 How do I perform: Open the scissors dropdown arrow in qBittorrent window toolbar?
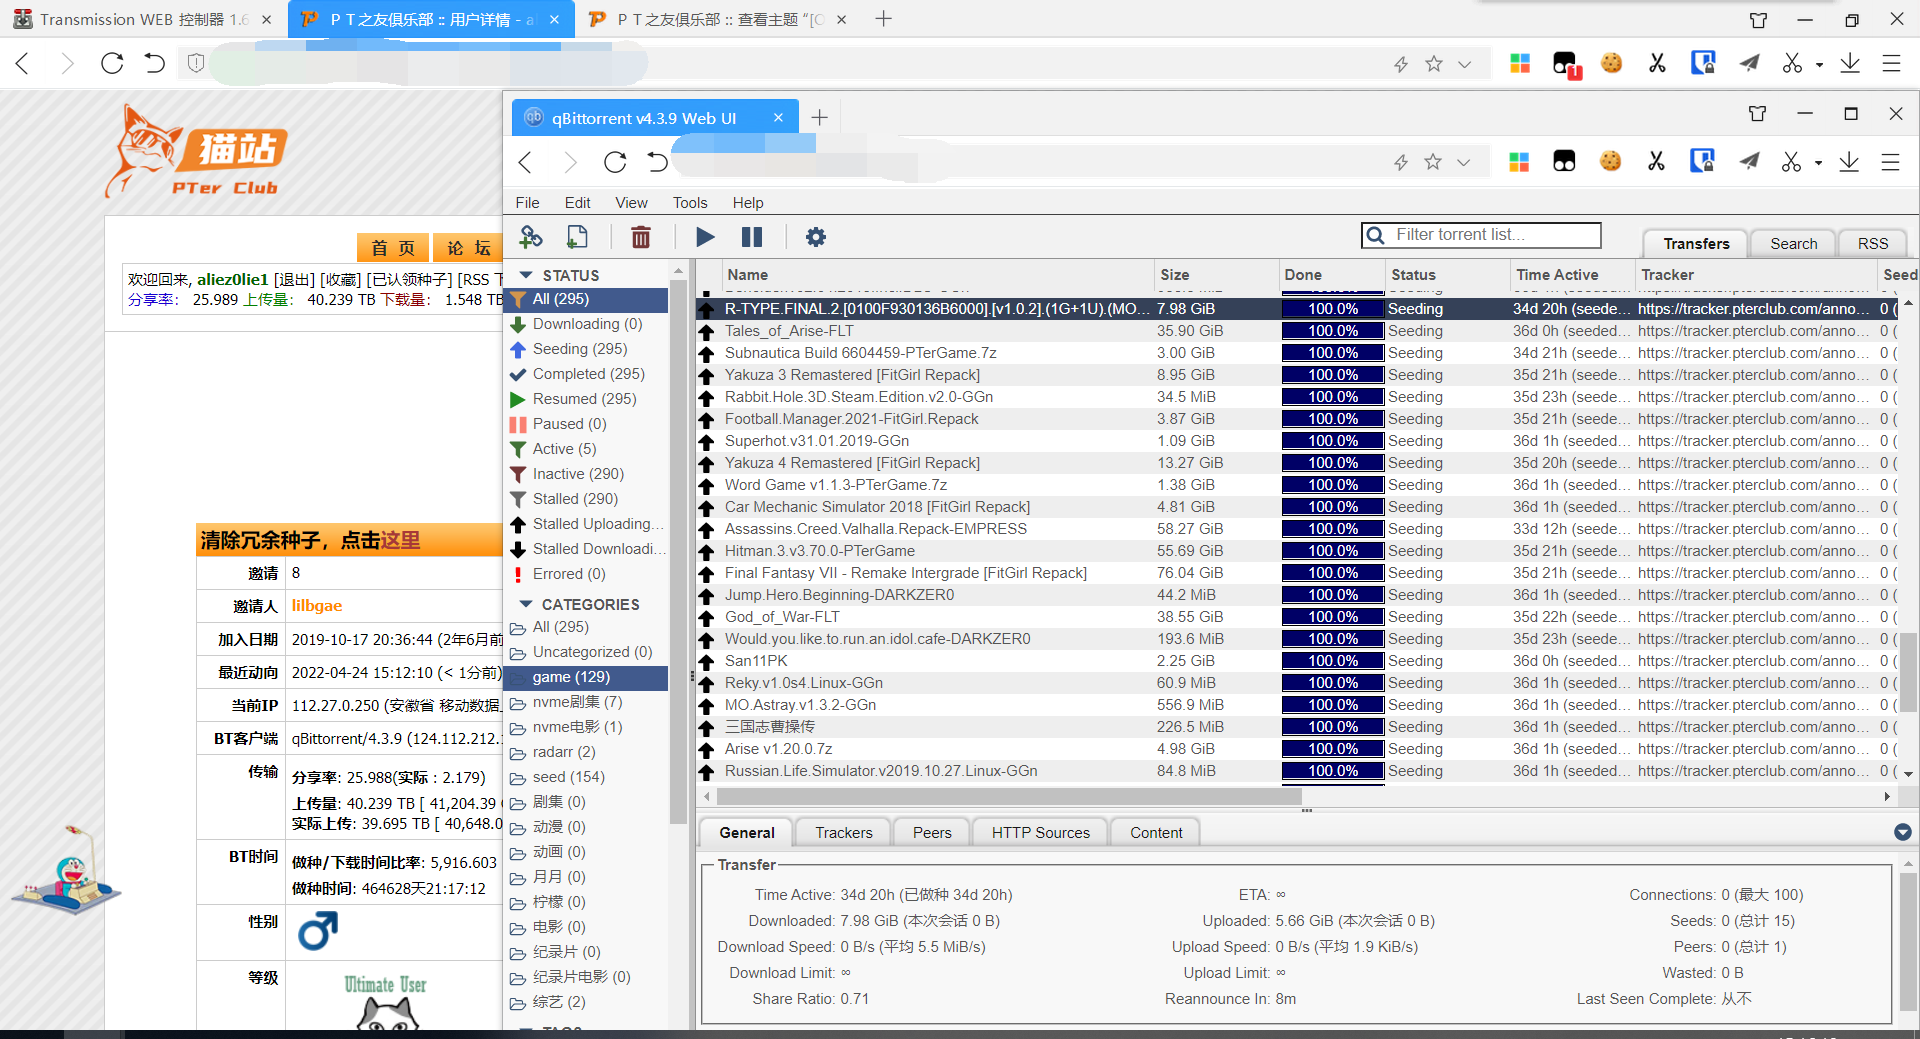click(1818, 162)
